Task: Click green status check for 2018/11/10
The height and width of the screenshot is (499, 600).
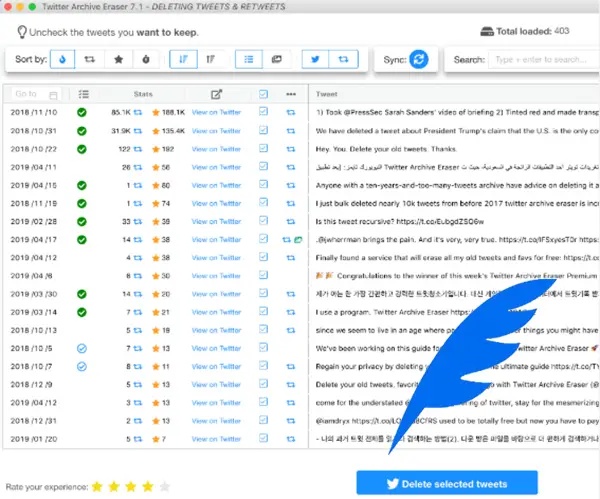Action: tap(82, 113)
